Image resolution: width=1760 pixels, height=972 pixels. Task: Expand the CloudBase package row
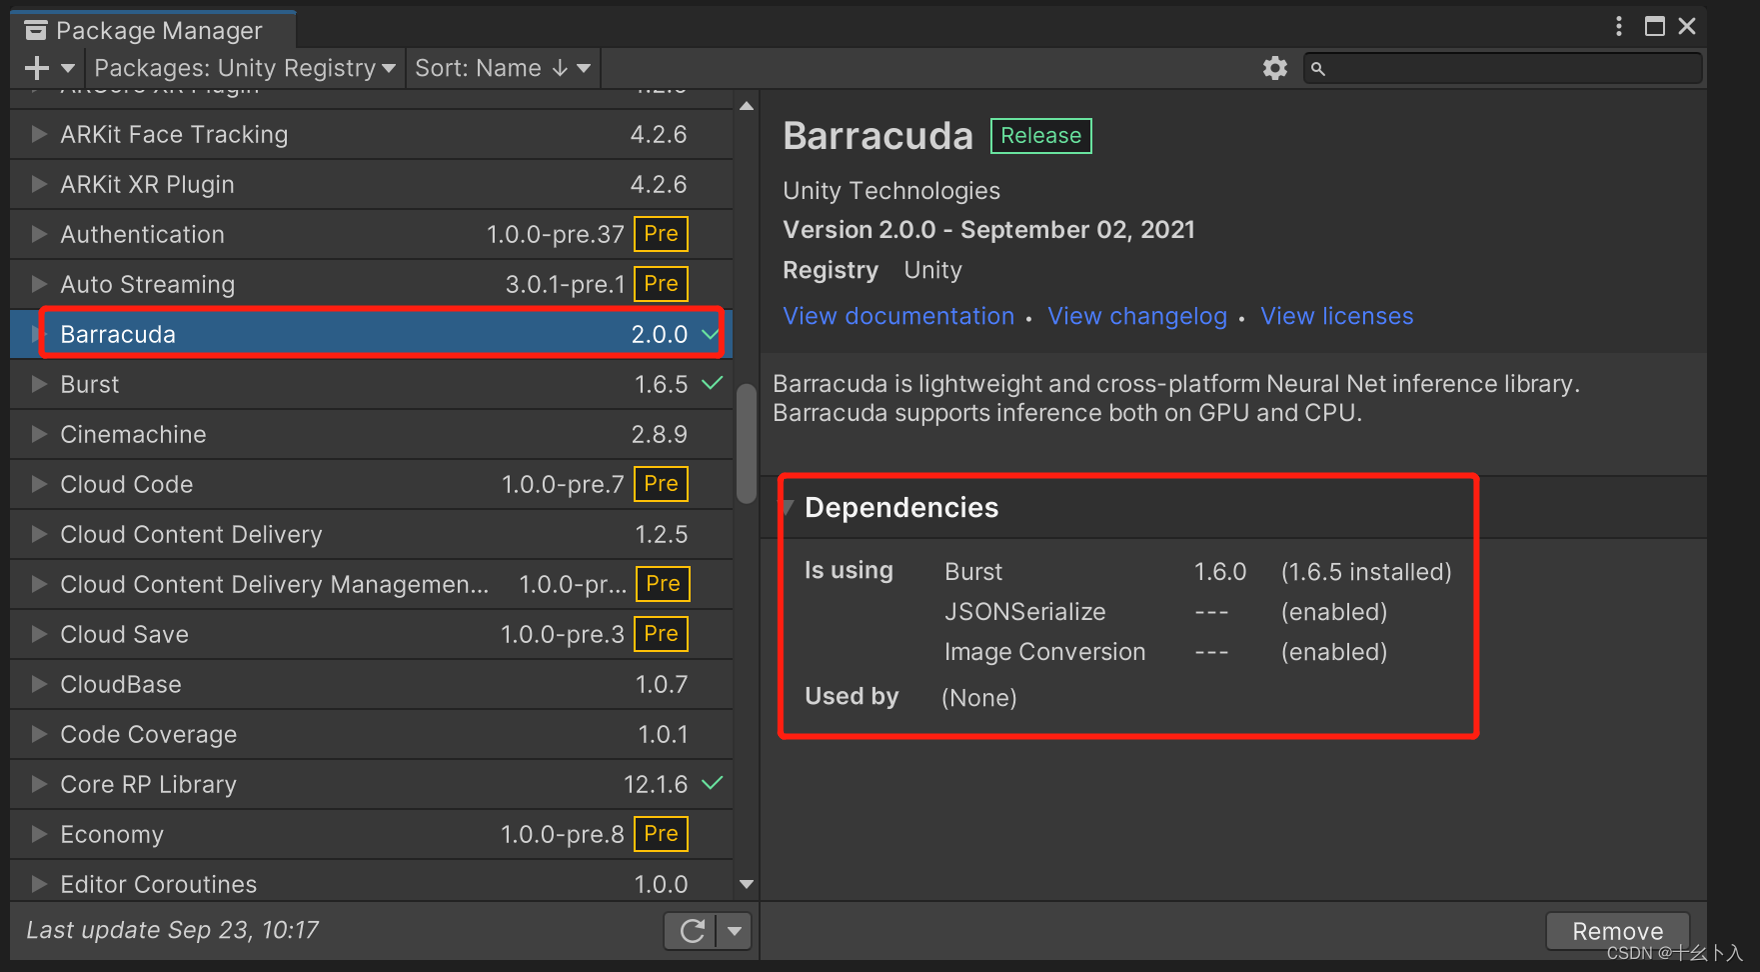click(x=39, y=684)
